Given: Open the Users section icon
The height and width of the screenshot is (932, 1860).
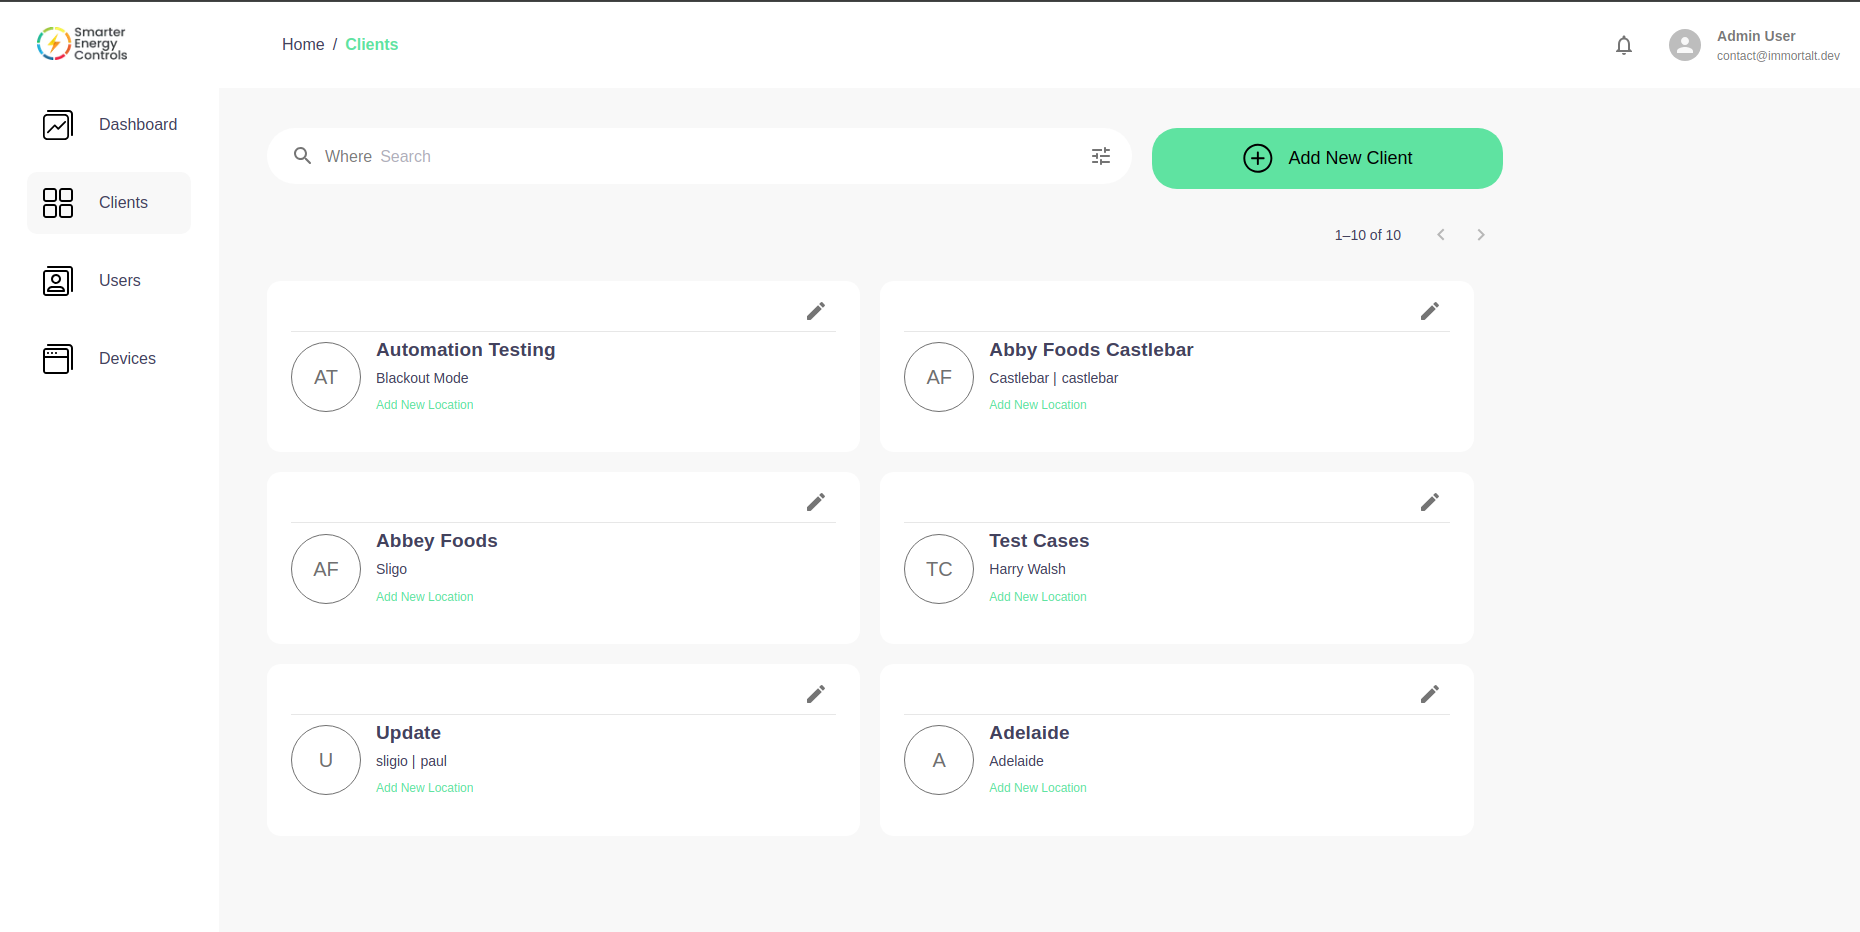Looking at the screenshot, I should tap(57, 280).
